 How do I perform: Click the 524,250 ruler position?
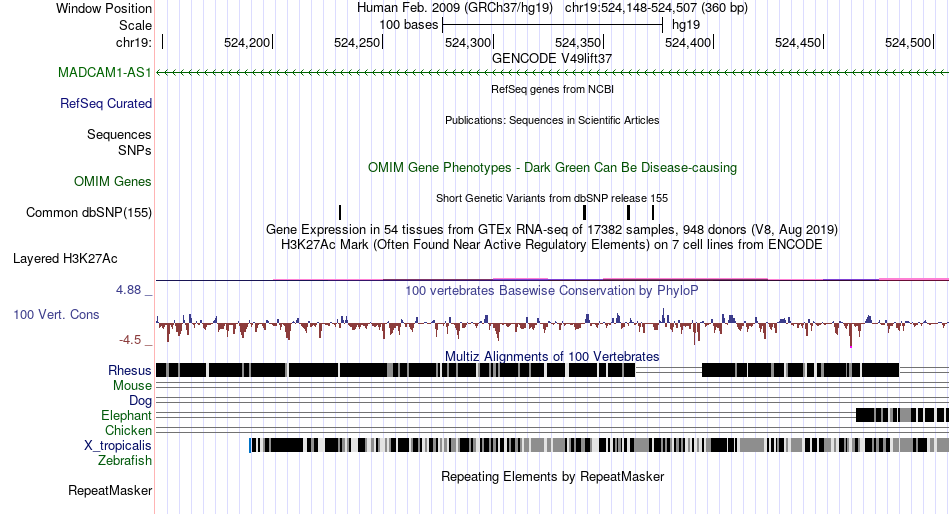coord(357,42)
